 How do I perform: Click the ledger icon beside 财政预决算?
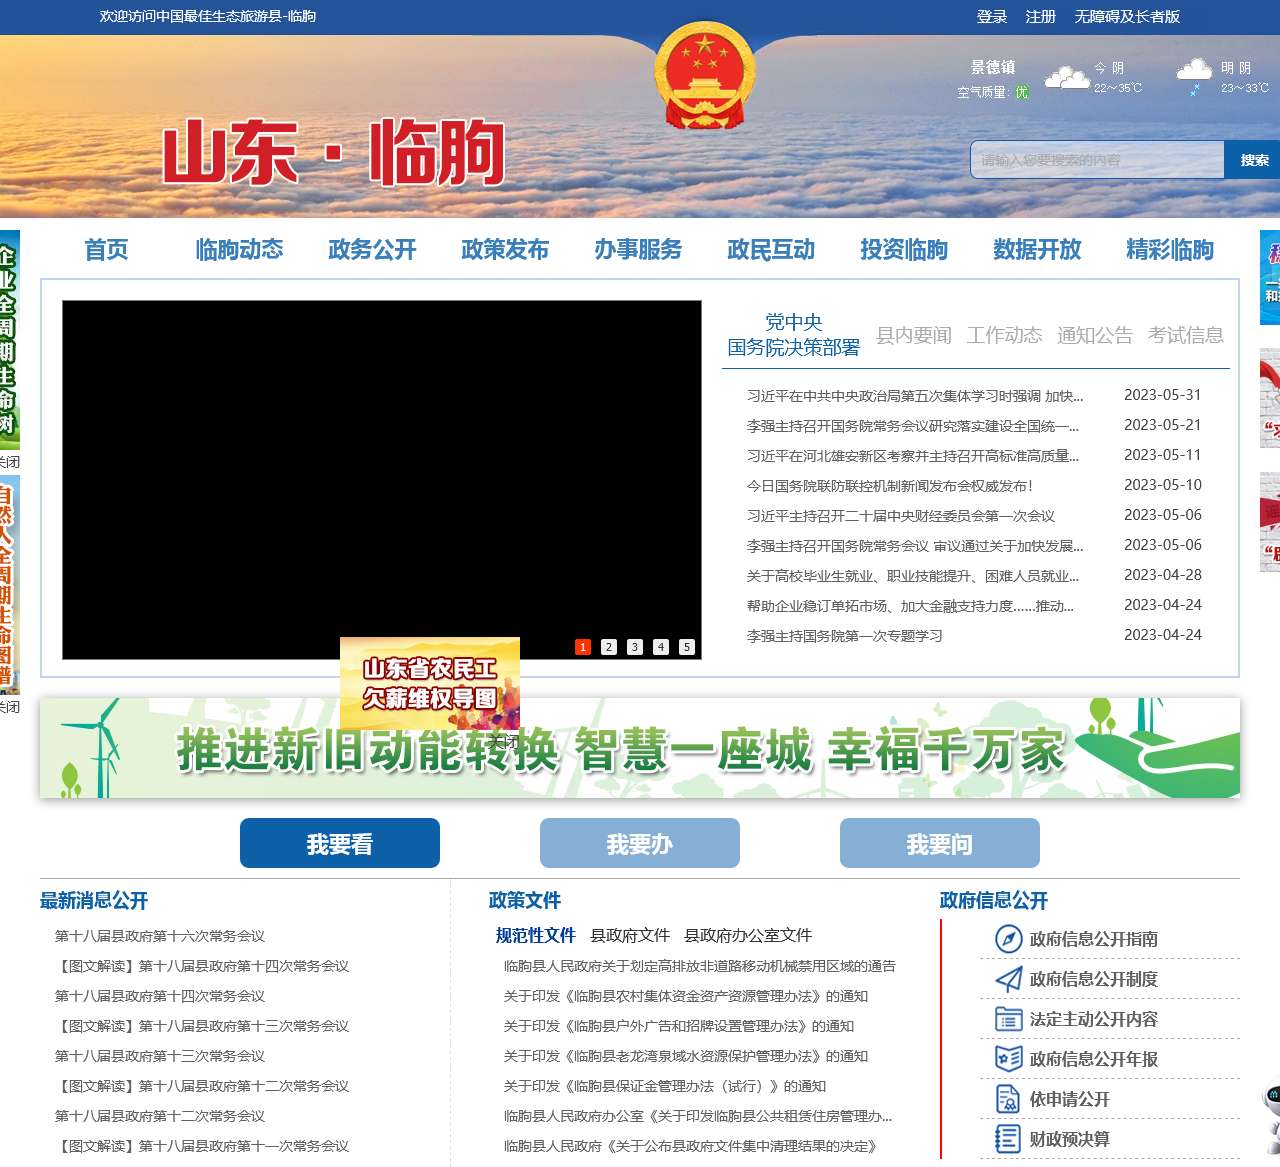[1008, 1139]
